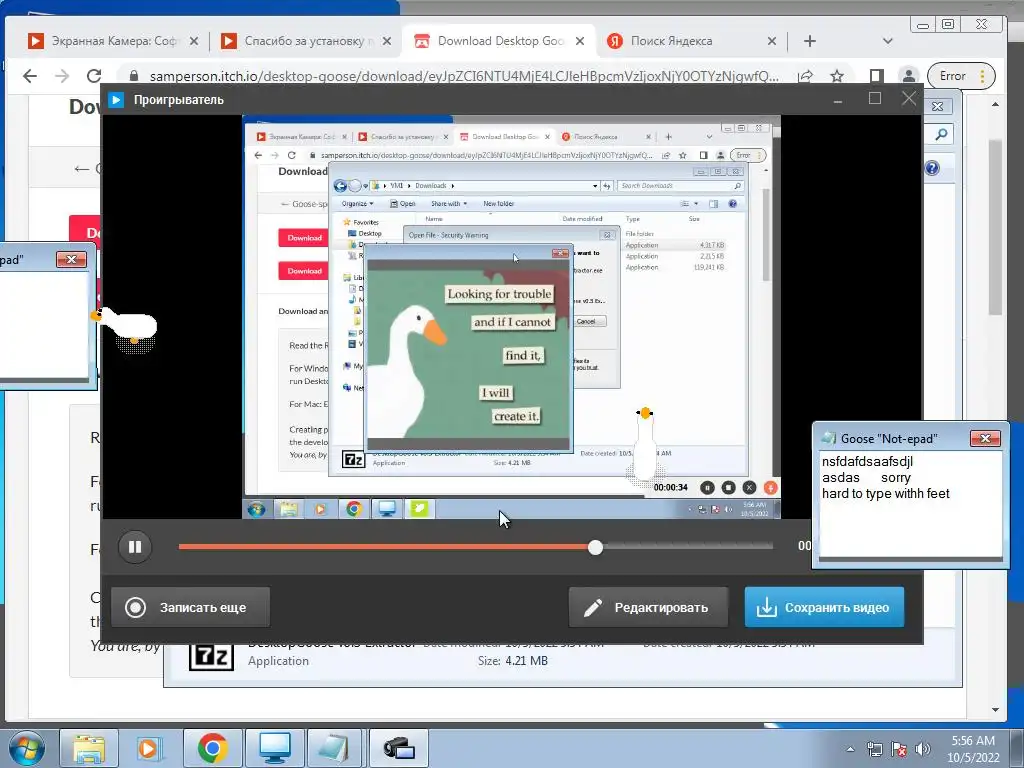Share this page via the share icon
The image size is (1024, 768).
coord(805,76)
